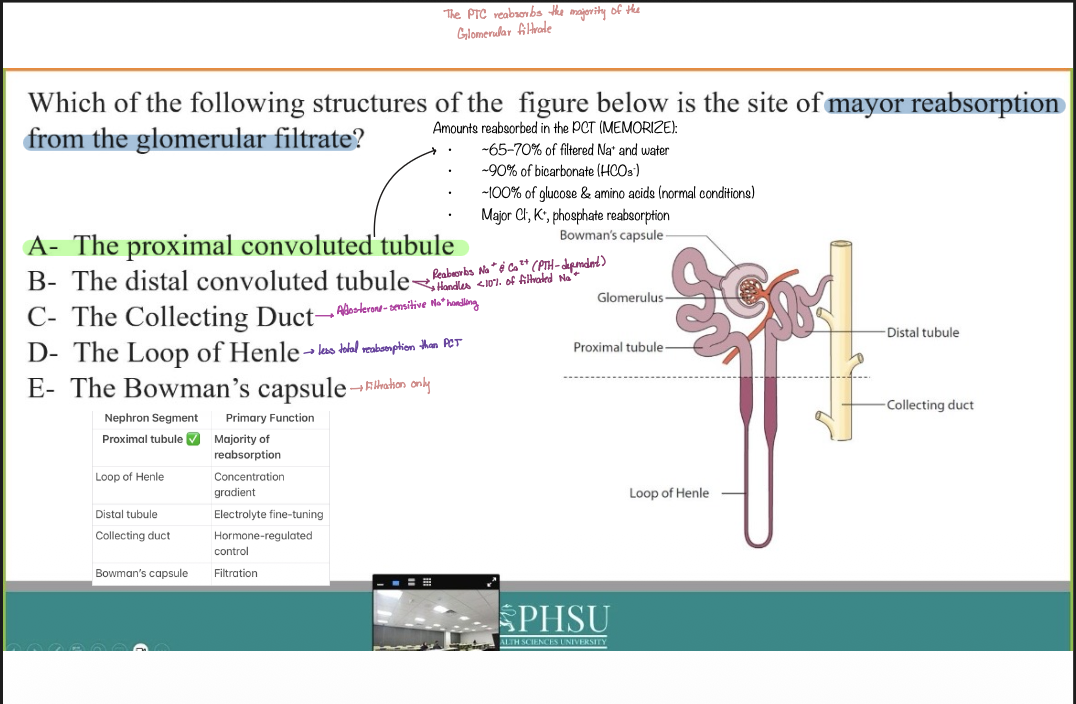Switch video panel to grid gallery view
Image resolution: width=1076 pixels, height=704 pixels.
click(x=427, y=583)
